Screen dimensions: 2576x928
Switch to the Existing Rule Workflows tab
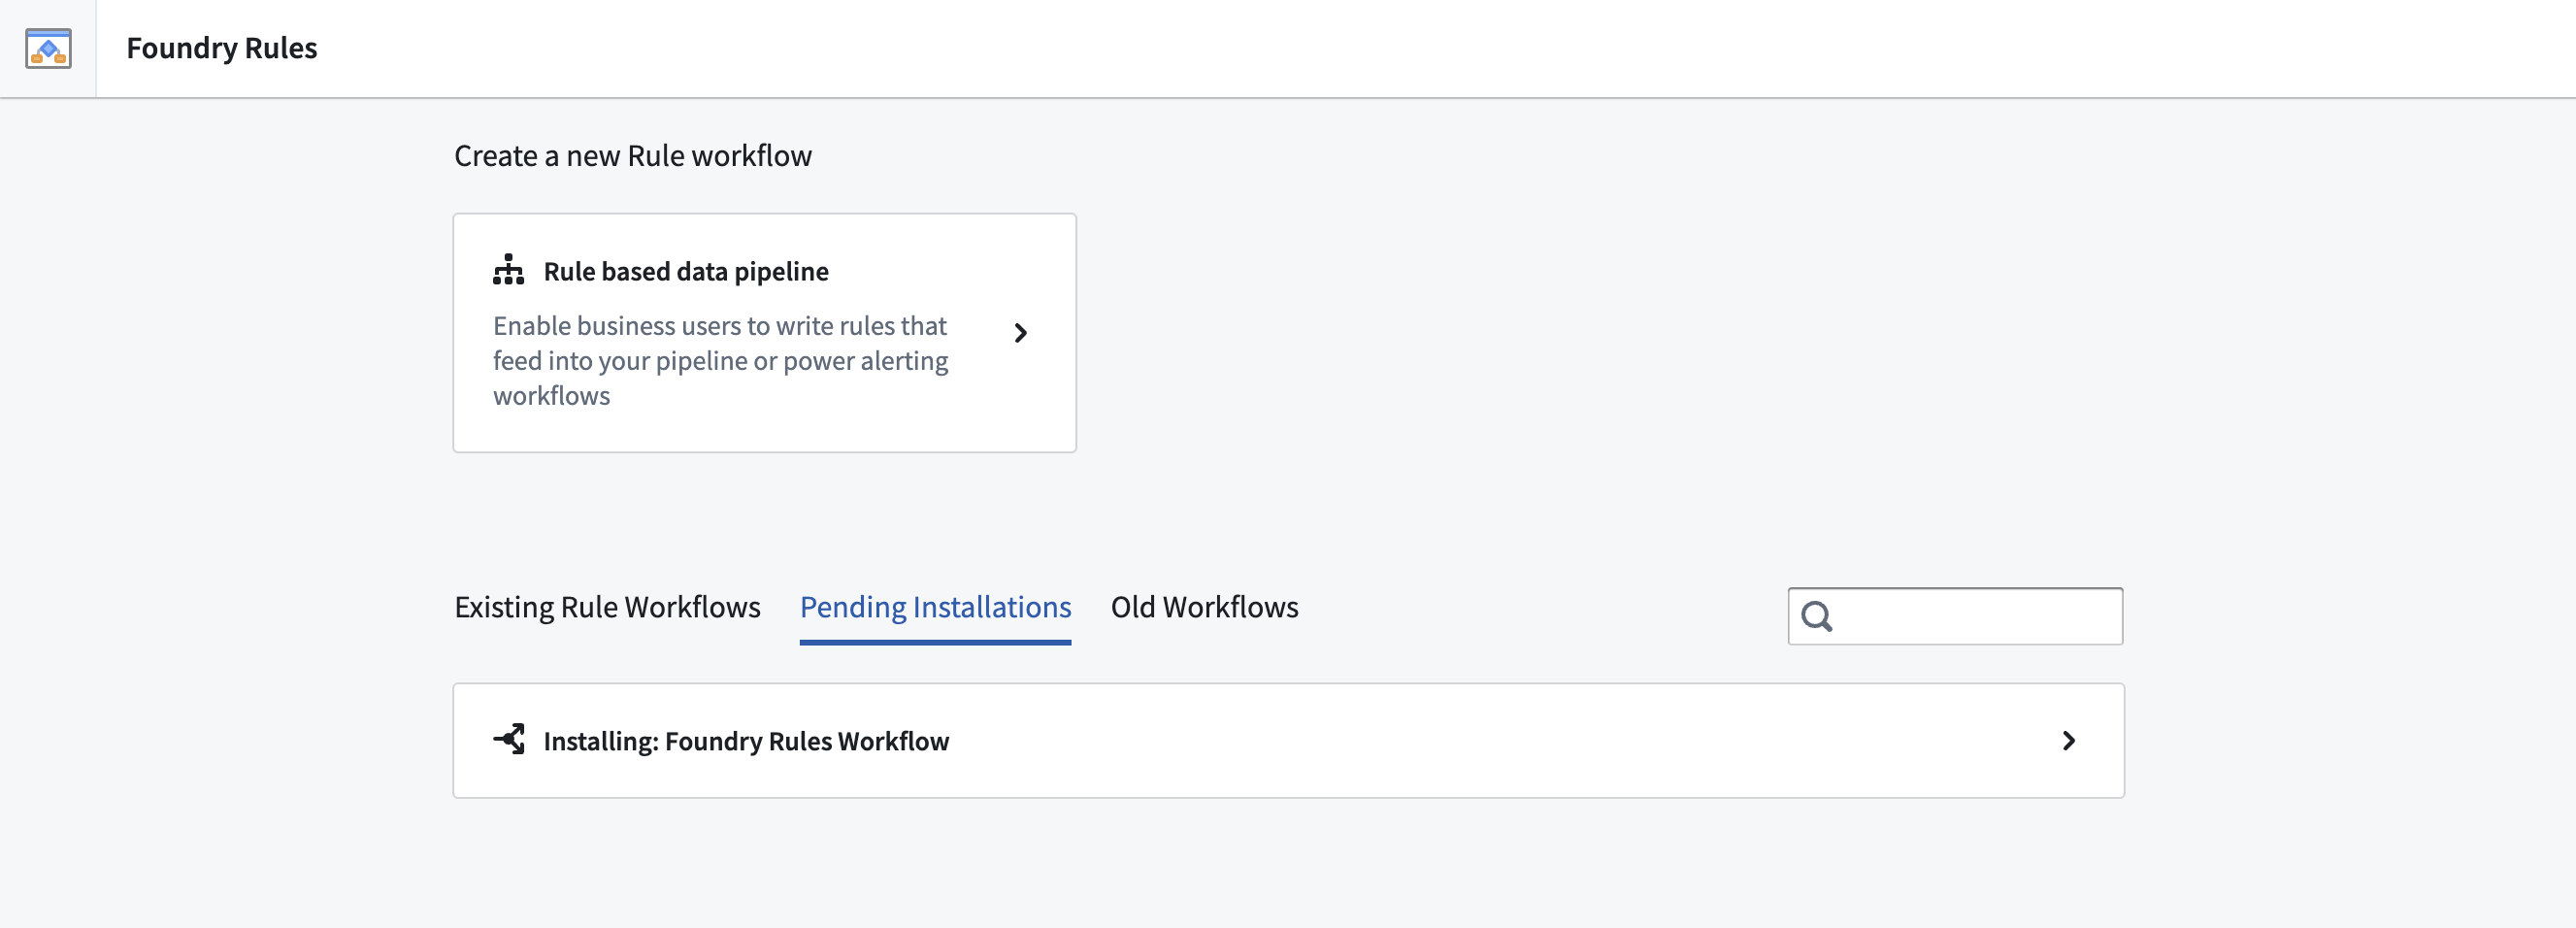607,607
